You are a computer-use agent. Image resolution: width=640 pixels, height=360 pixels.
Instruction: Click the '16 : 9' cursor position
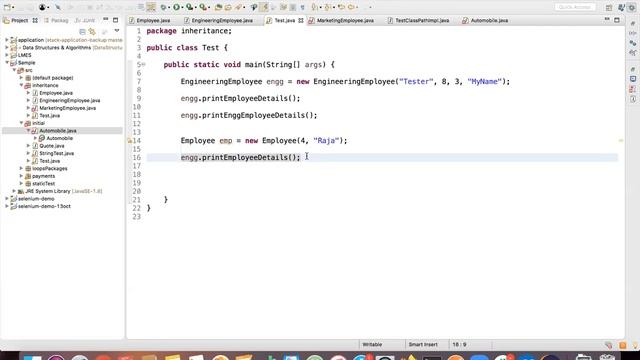(x=459, y=345)
